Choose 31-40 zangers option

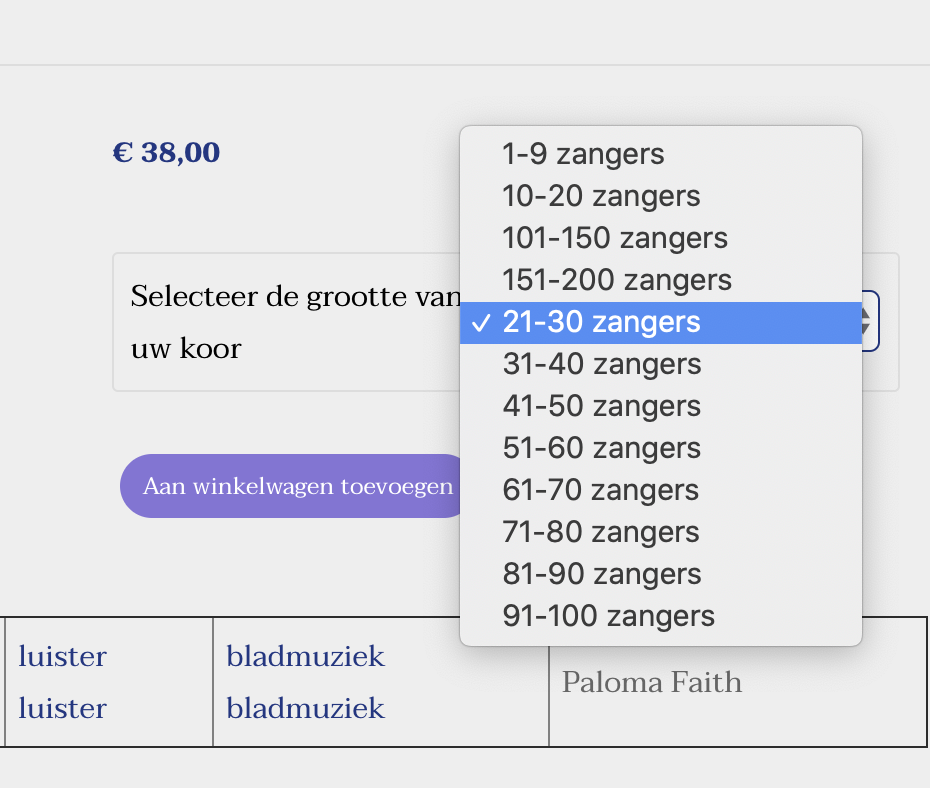[x=601, y=364]
